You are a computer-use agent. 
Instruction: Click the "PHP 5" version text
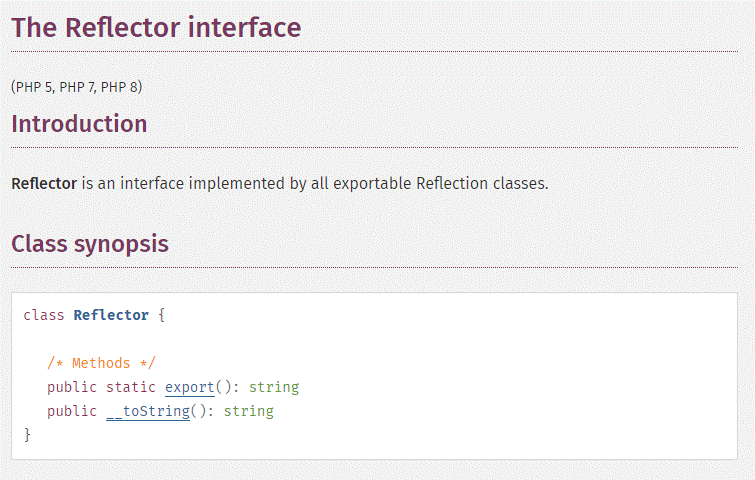[35, 87]
